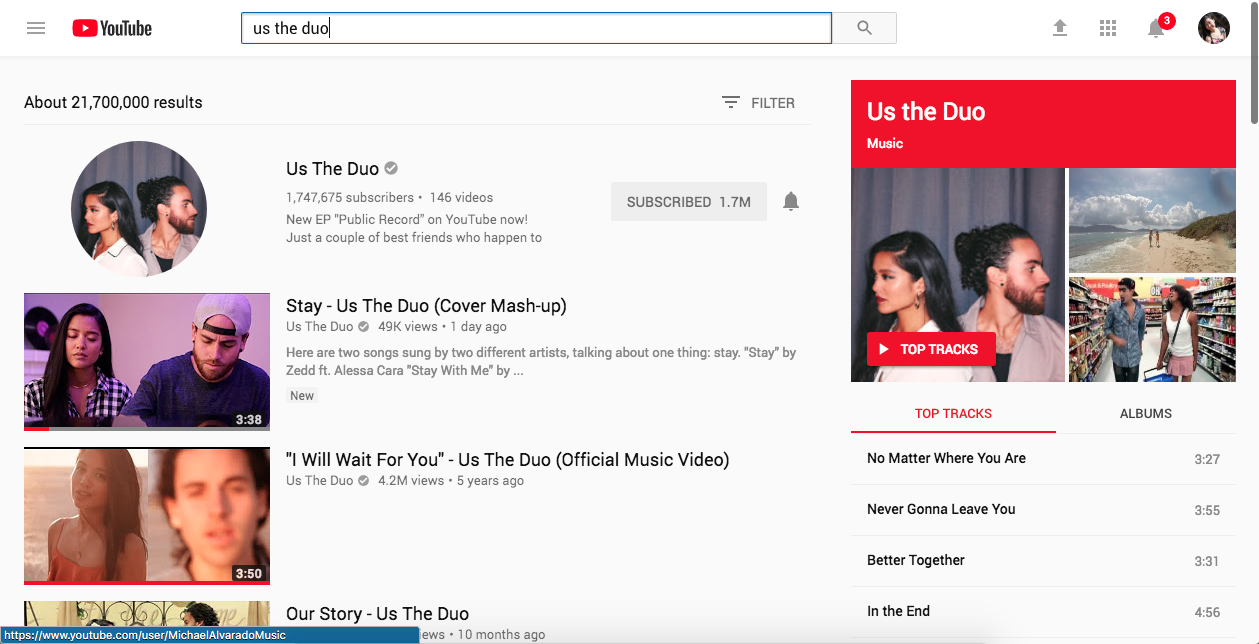Open large duo portrait in artist panel
1259x644 pixels.
[x=958, y=275]
